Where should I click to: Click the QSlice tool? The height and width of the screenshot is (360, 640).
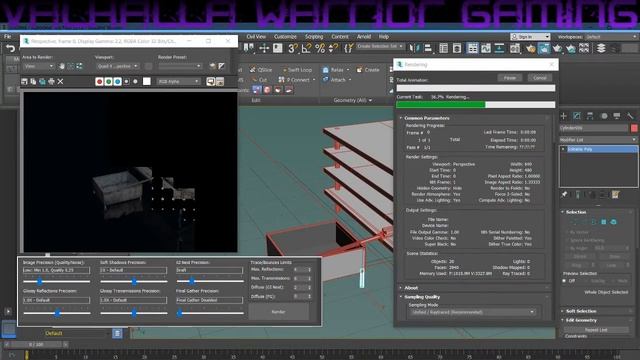261,70
